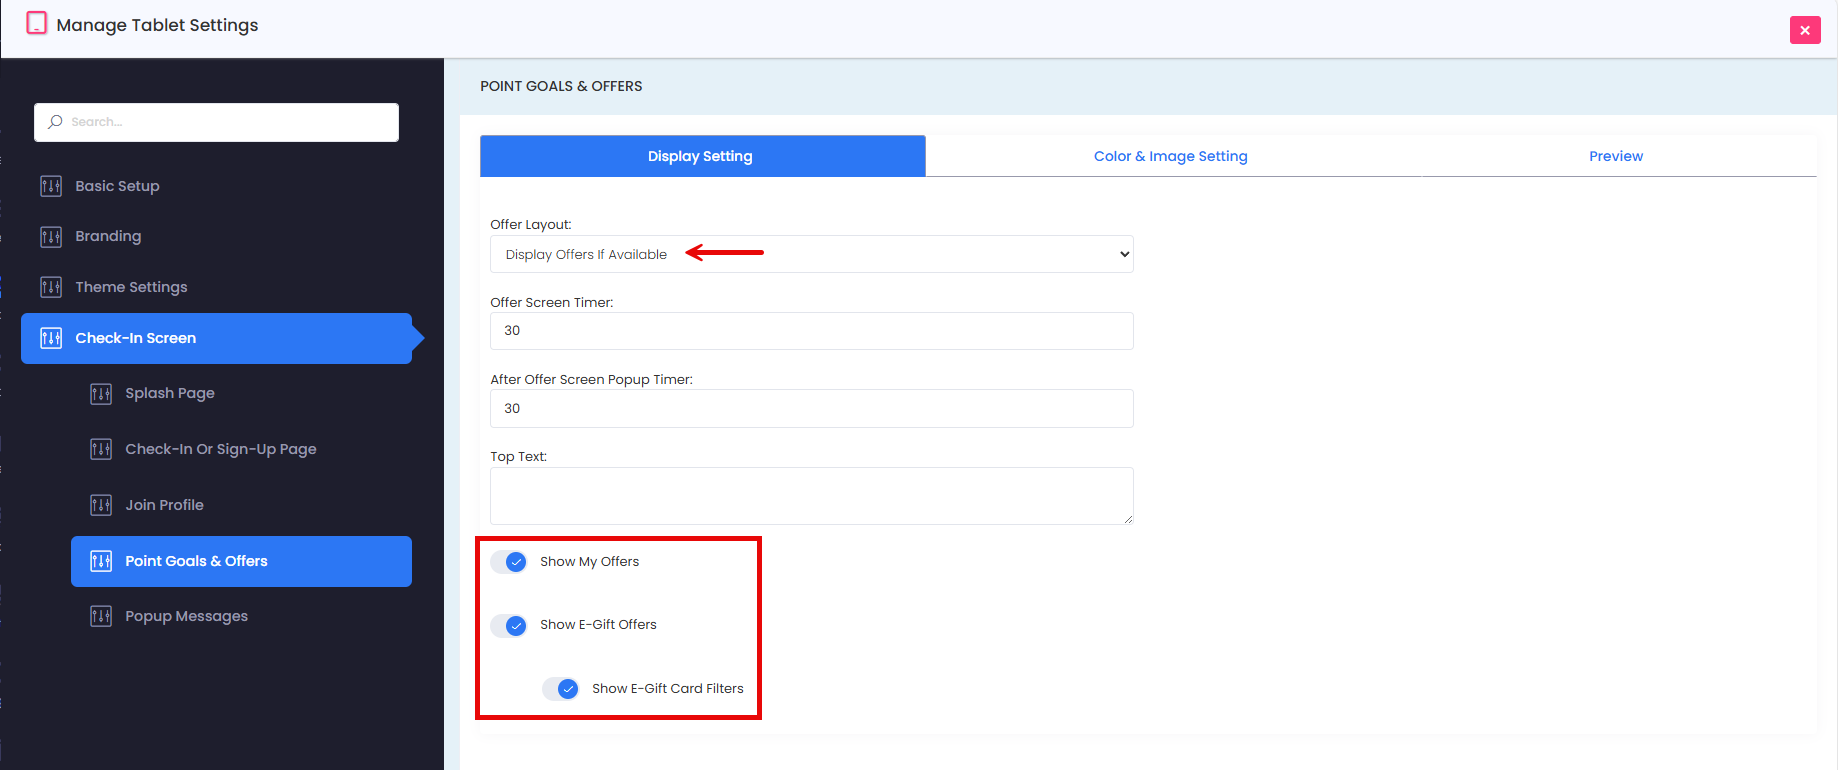Image resolution: width=1838 pixels, height=770 pixels.
Task: Click the Check-In Screen sliders icon
Action: point(51,338)
